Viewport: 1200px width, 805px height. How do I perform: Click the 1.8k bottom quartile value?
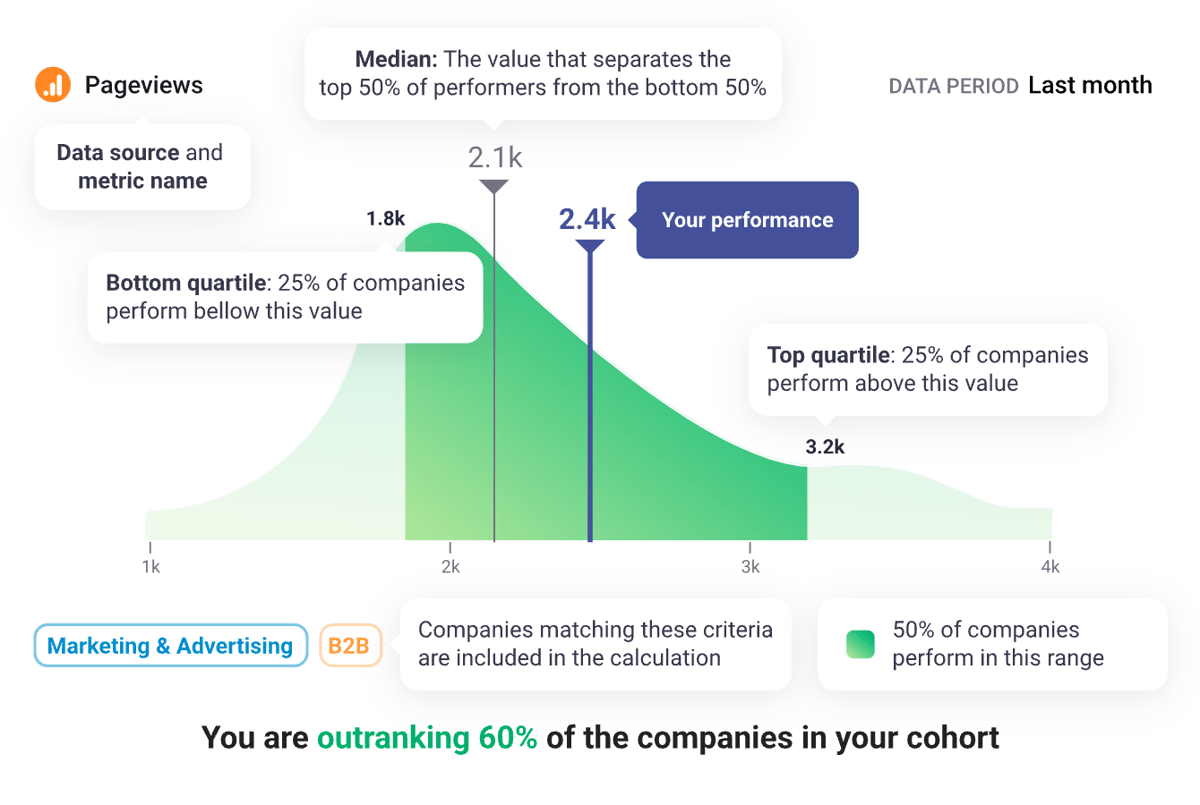coord(385,217)
